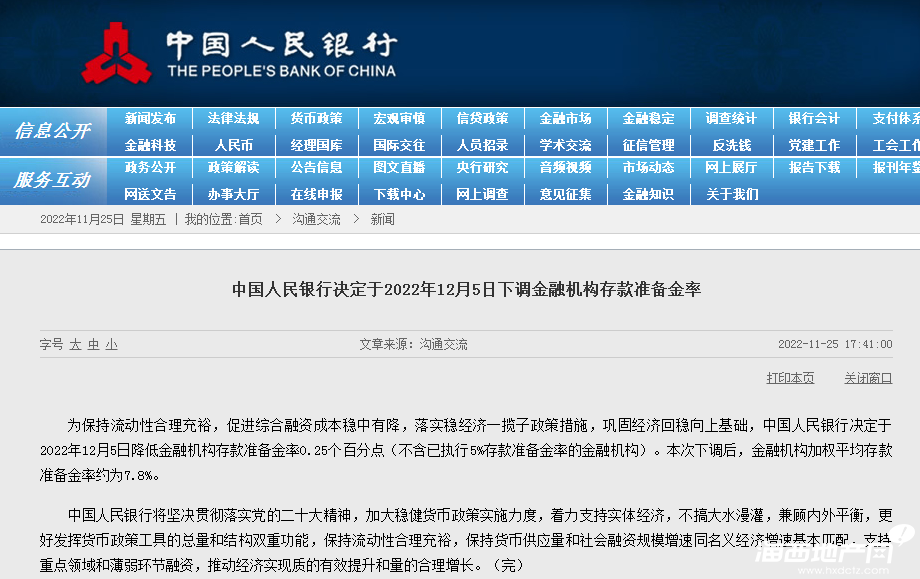Open the 新闻发布 menu item
Image resolution: width=920 pixels, height=579 pixels.
150,118
